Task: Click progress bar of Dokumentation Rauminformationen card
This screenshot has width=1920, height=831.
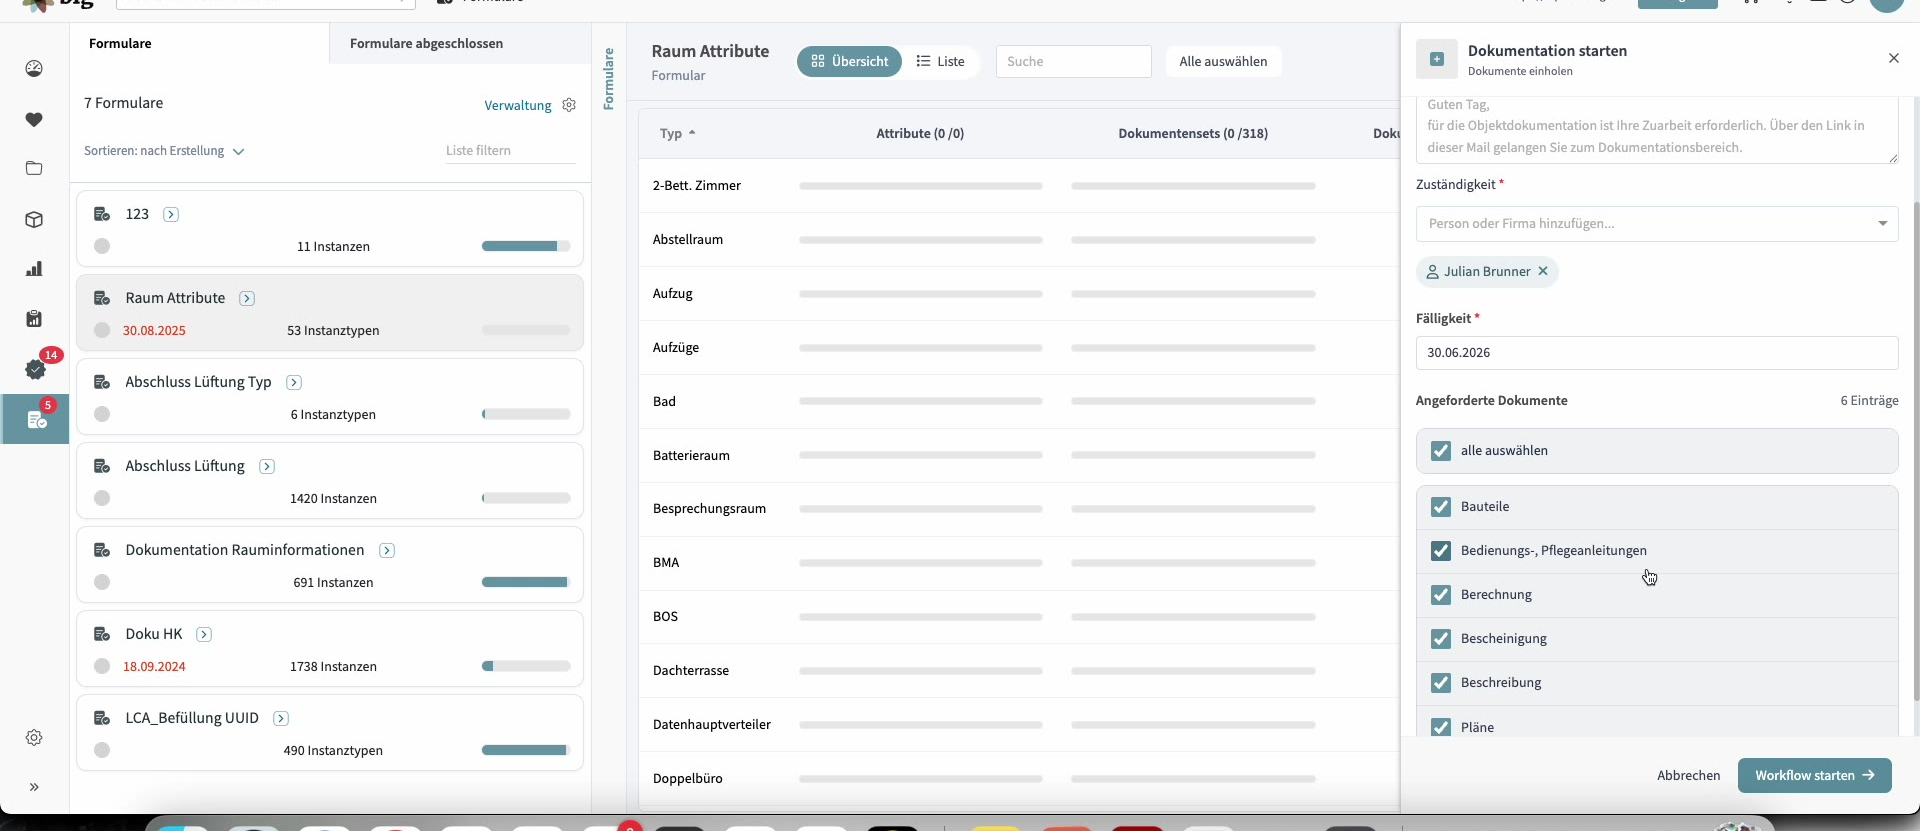Action: click(x=526, y=582)
